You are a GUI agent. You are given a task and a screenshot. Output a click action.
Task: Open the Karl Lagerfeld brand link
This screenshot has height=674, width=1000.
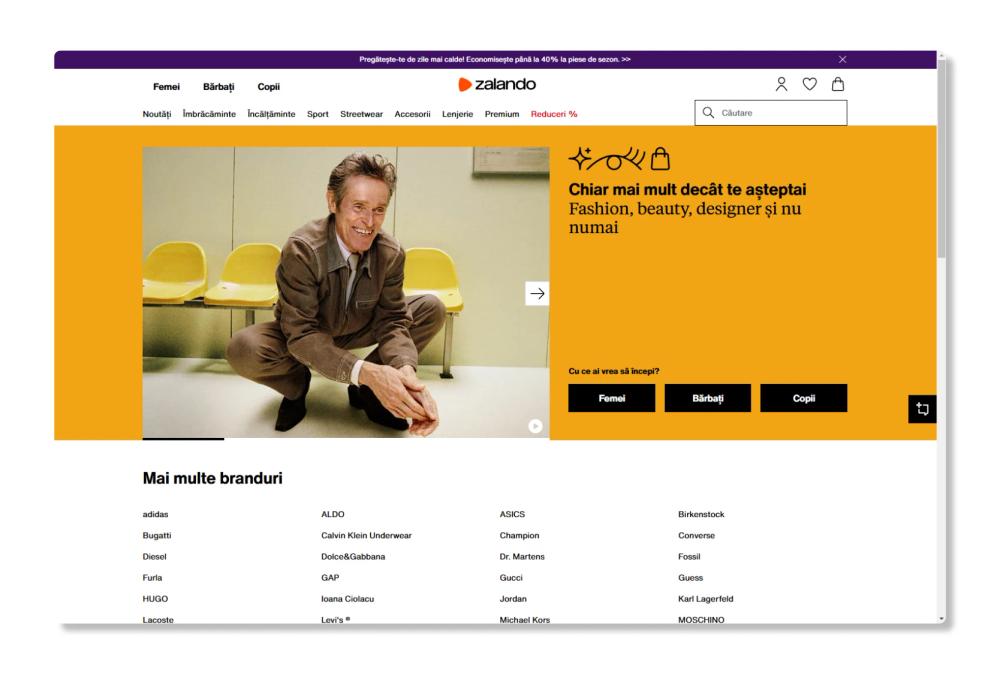(x=705, y=599)
